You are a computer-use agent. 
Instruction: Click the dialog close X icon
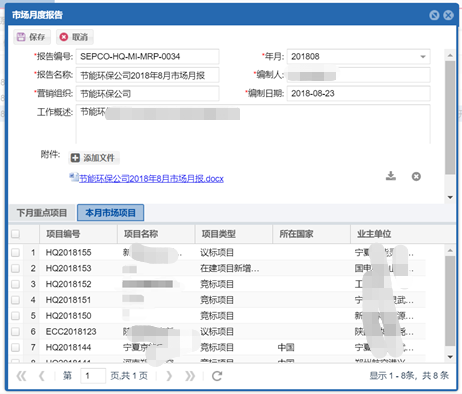click(x=448, y=15)
